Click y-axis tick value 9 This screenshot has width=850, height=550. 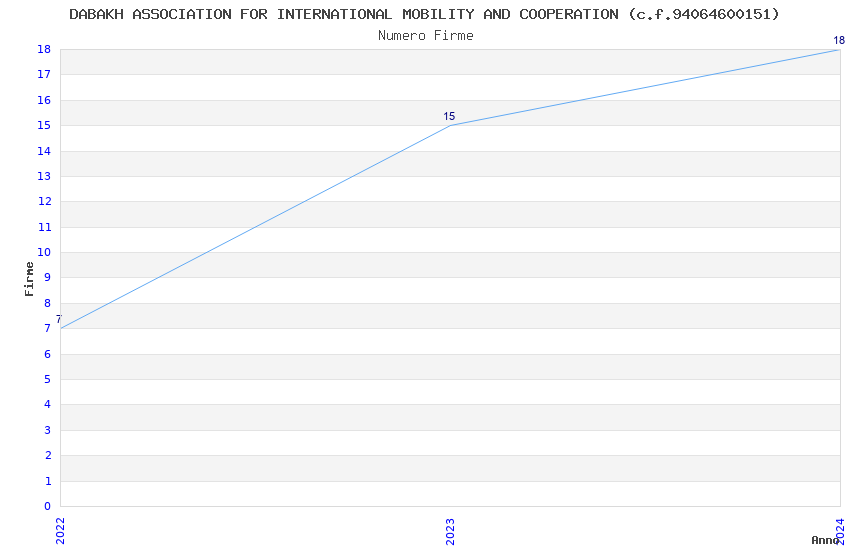(48, 277)
